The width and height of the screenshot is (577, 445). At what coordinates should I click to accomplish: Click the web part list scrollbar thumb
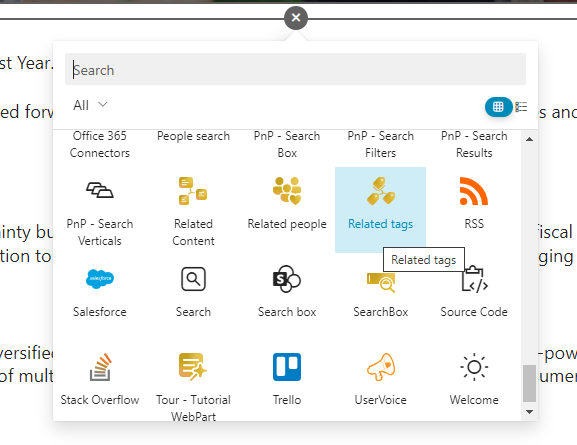pyautogui.click(x=530, y=383)
